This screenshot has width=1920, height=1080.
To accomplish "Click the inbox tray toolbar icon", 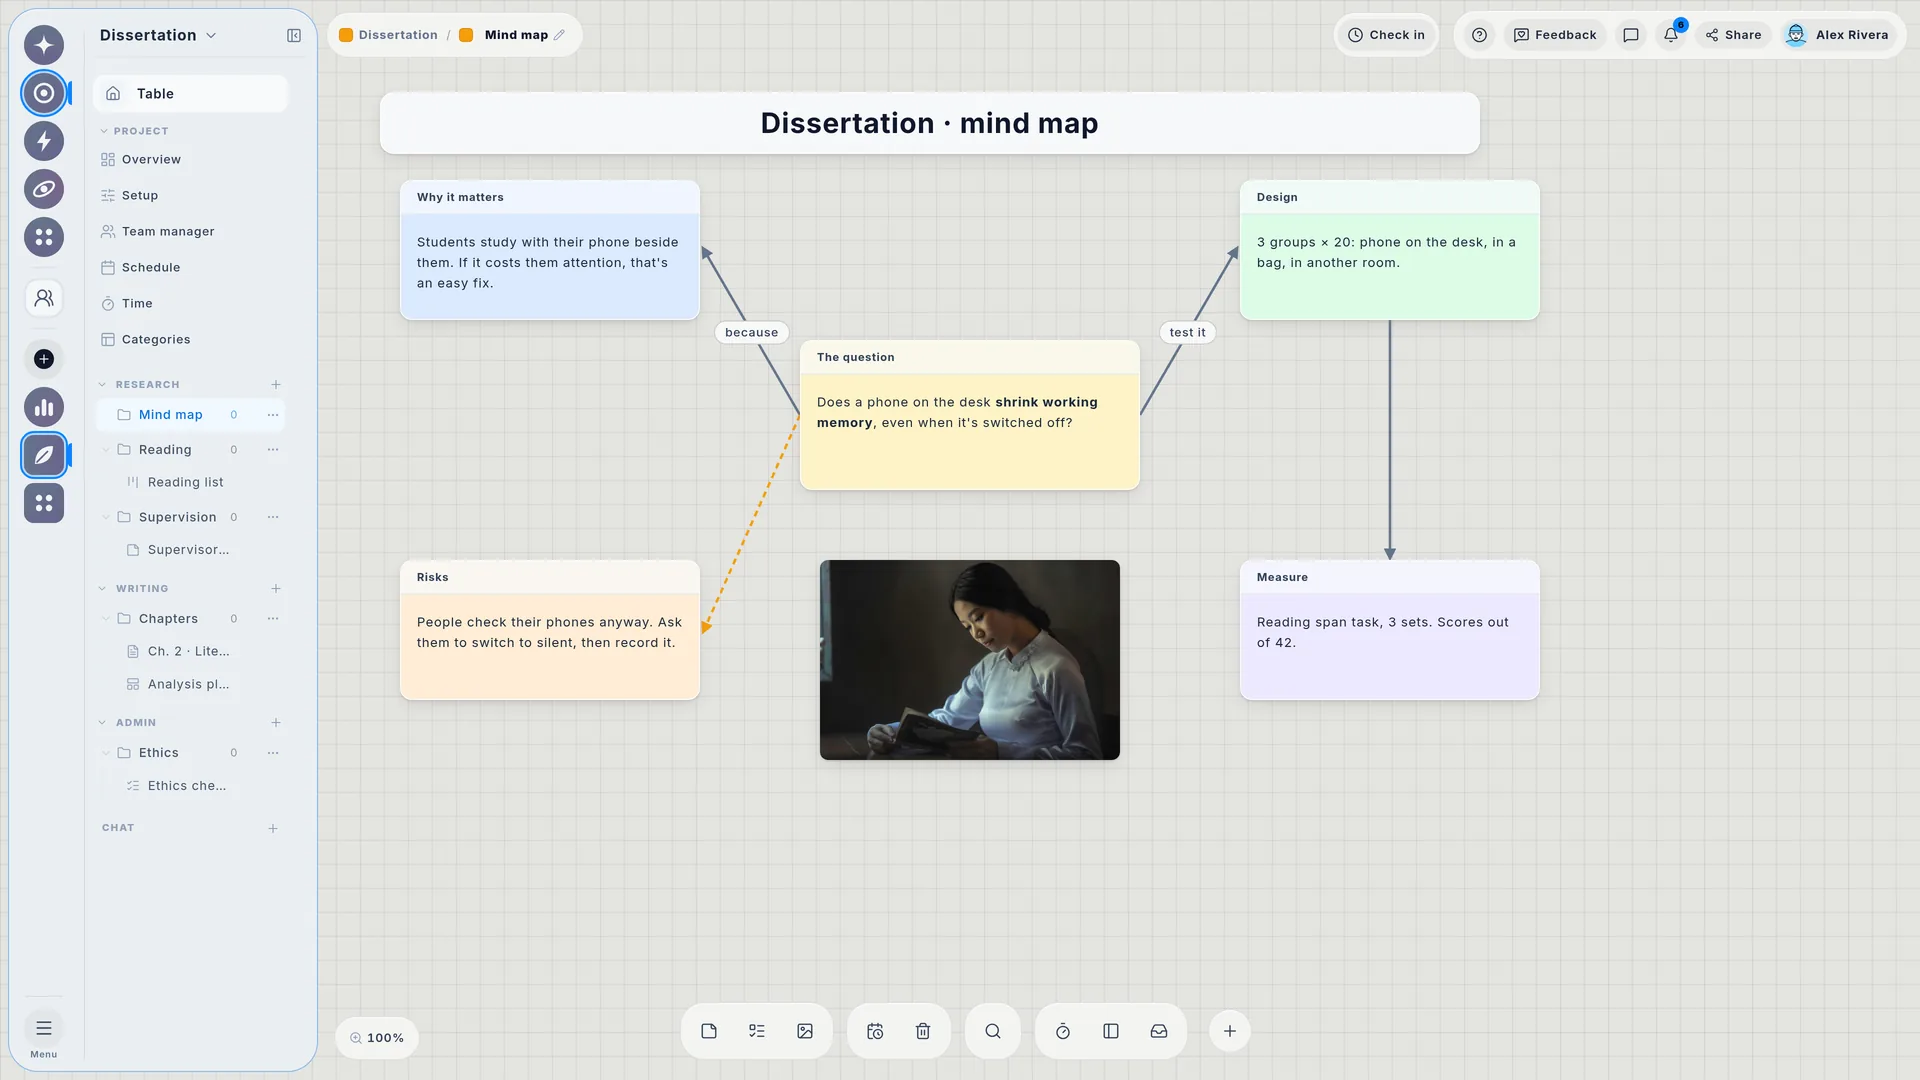I will pyautogui.click(x=1159, y=1031).
